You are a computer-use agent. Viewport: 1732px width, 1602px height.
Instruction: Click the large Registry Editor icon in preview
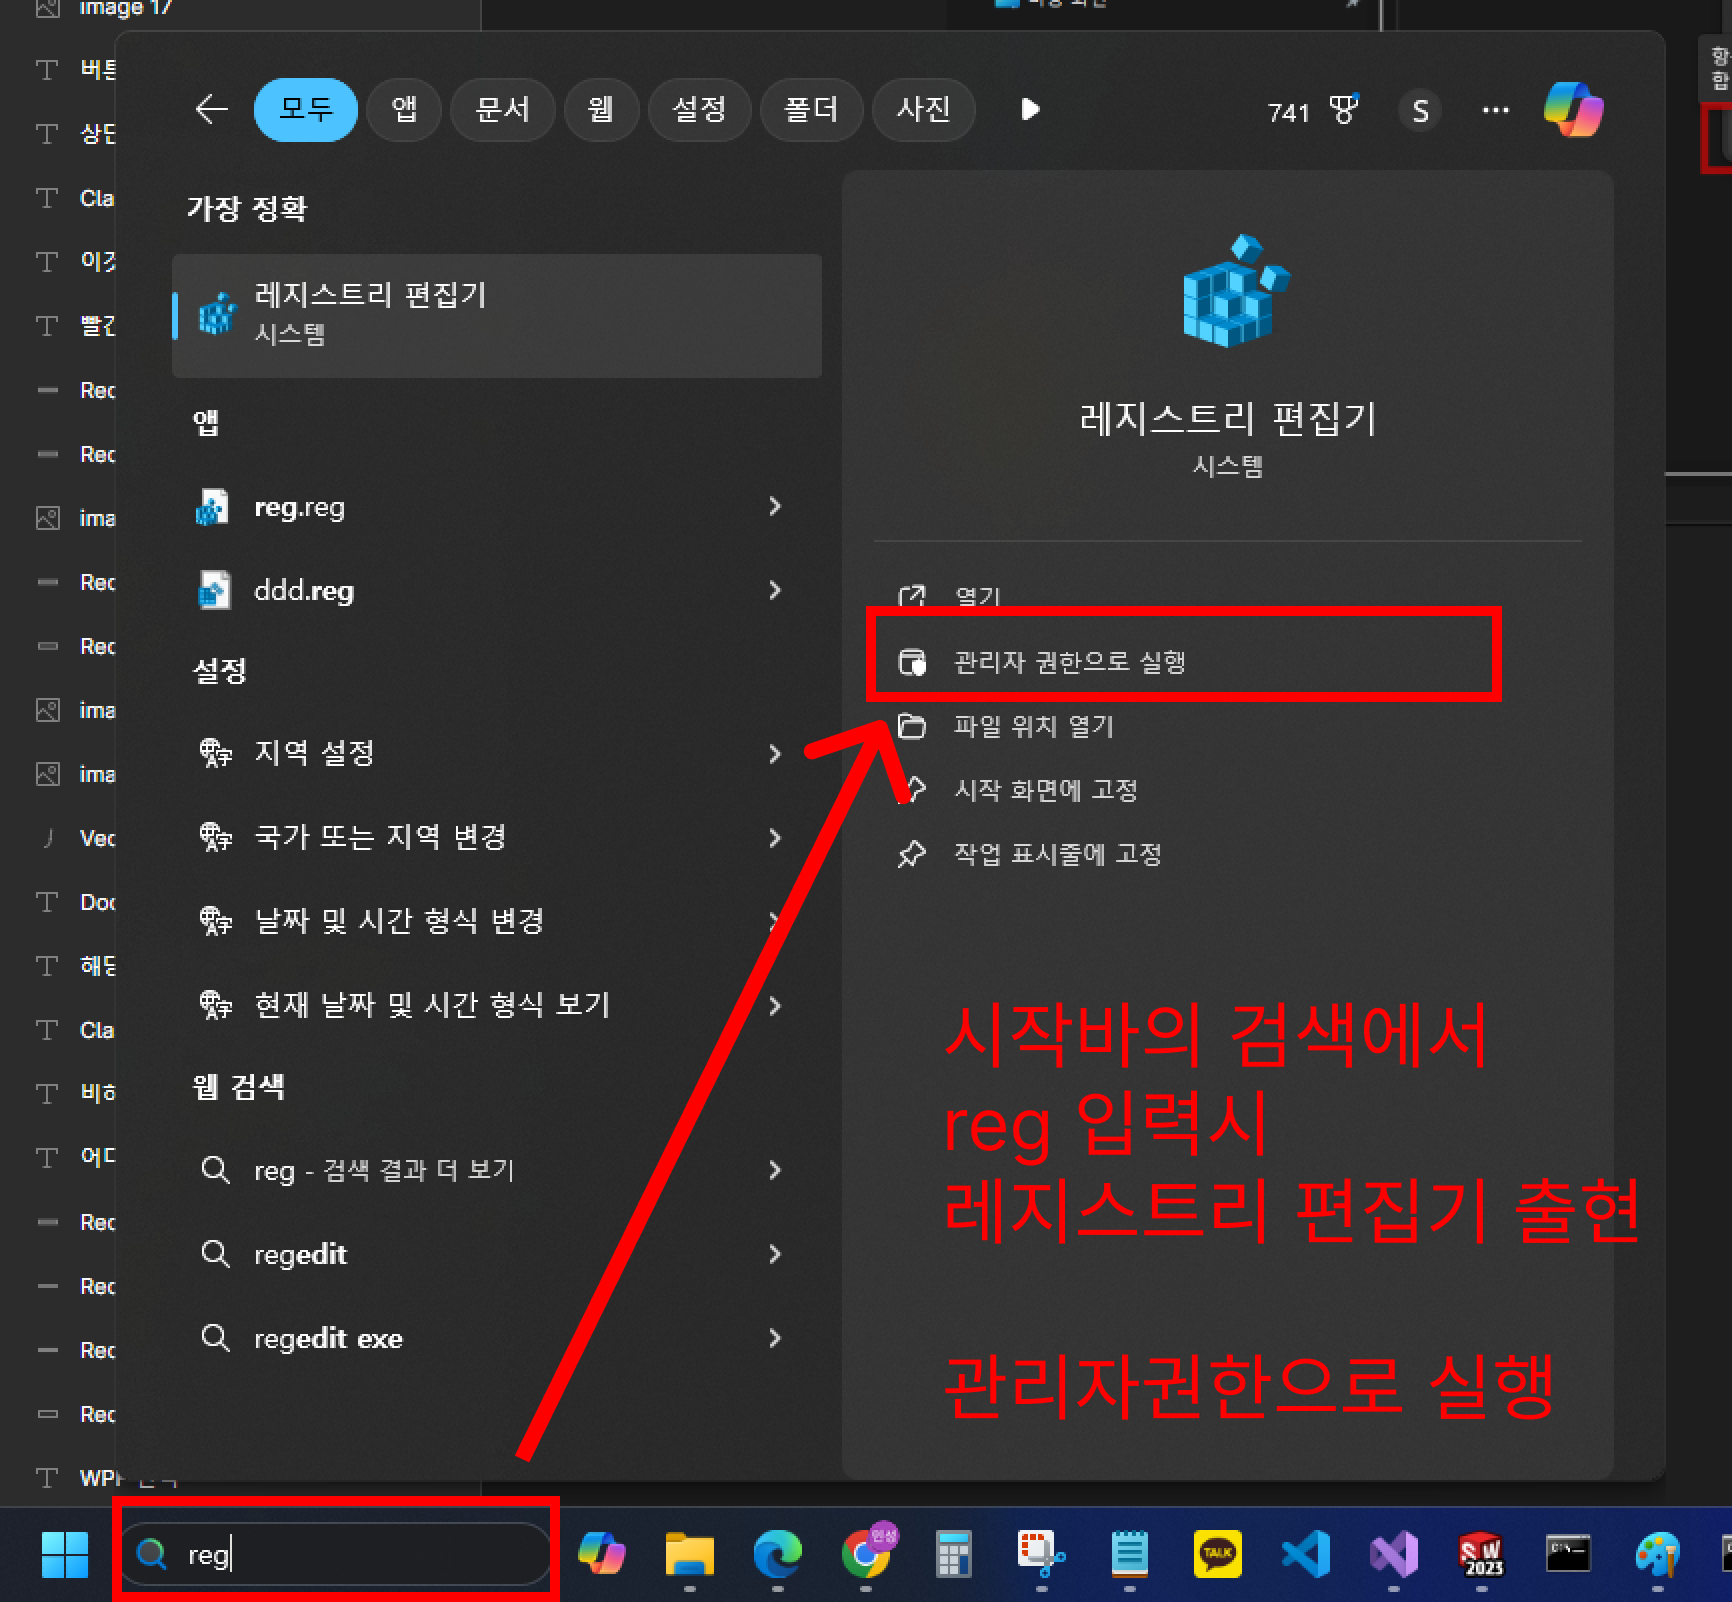click(x=1235, y=291)
